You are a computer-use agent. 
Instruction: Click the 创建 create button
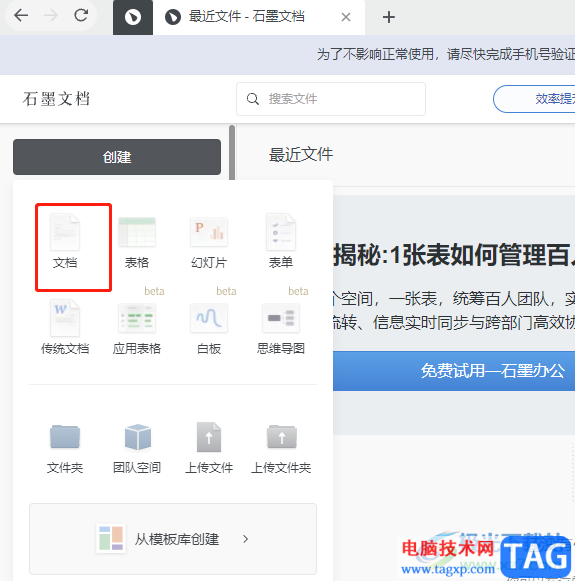point(117,157)
